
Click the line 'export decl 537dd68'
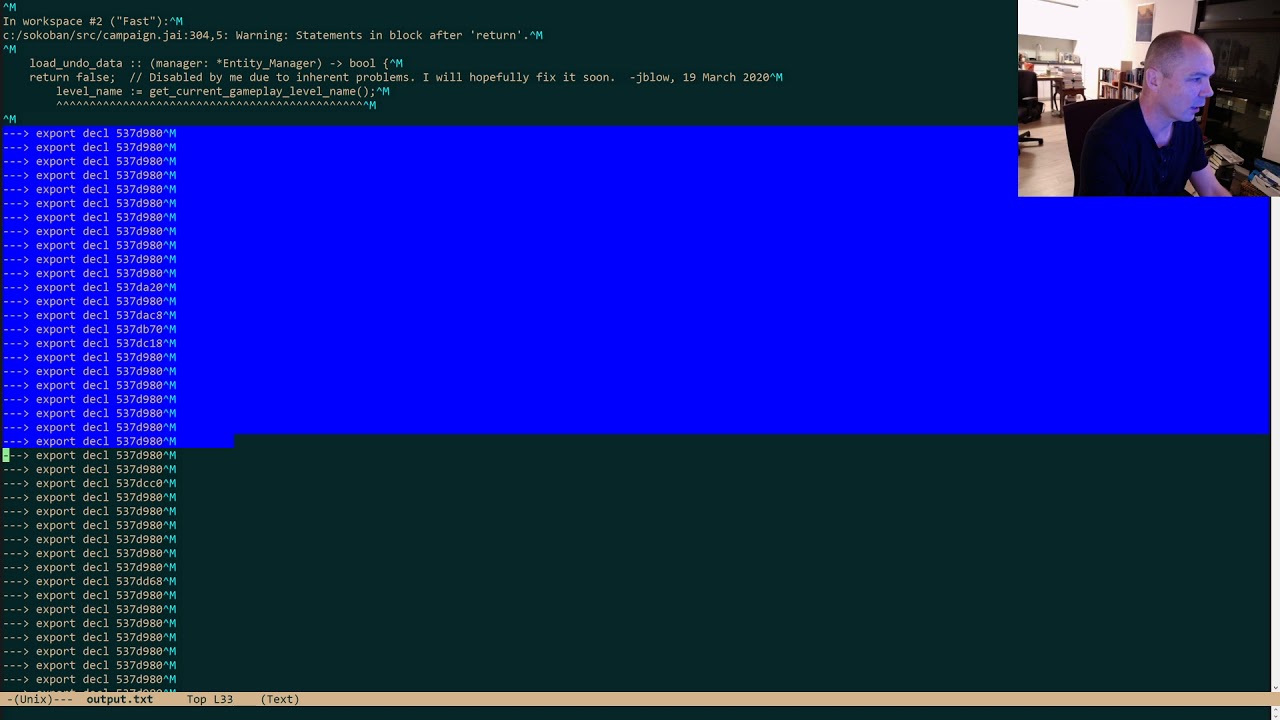click(89, 581)
